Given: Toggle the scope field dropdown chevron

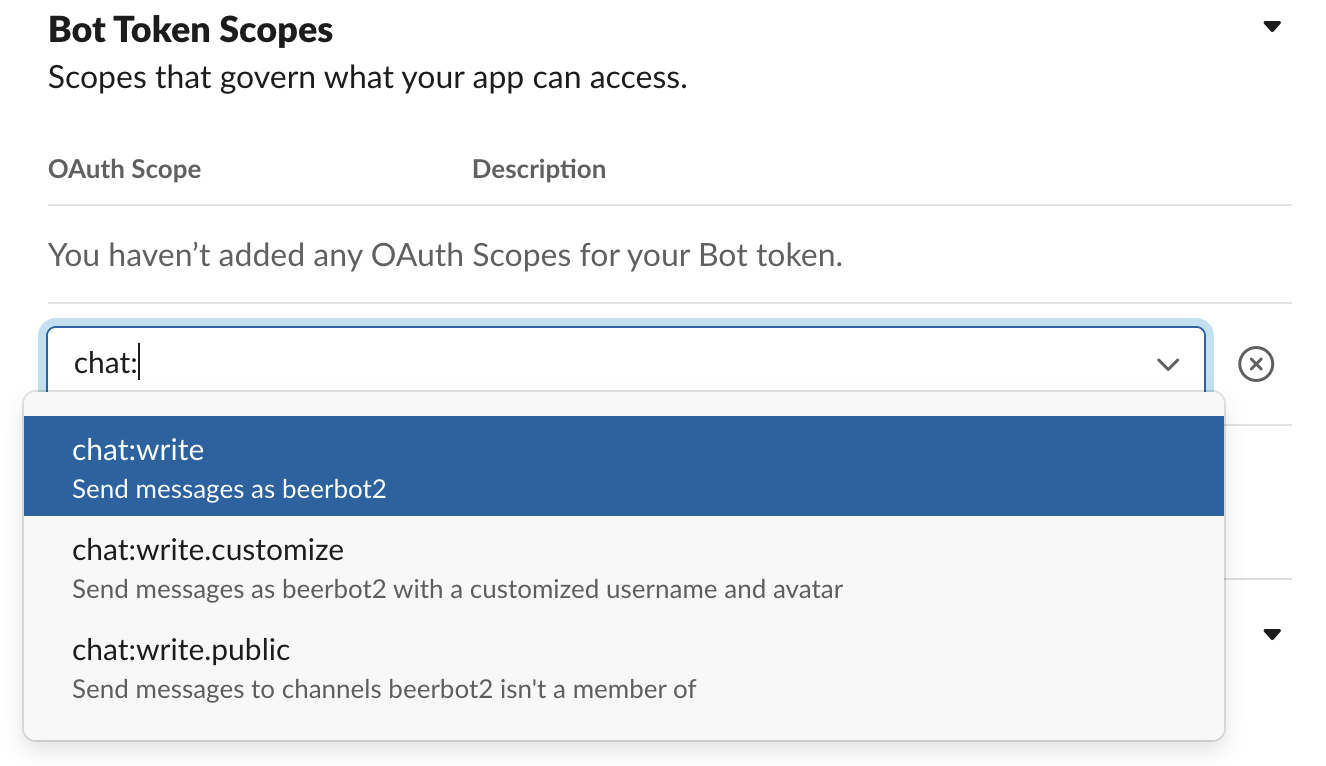Looking at the screenshot, I should [1167, 364].
